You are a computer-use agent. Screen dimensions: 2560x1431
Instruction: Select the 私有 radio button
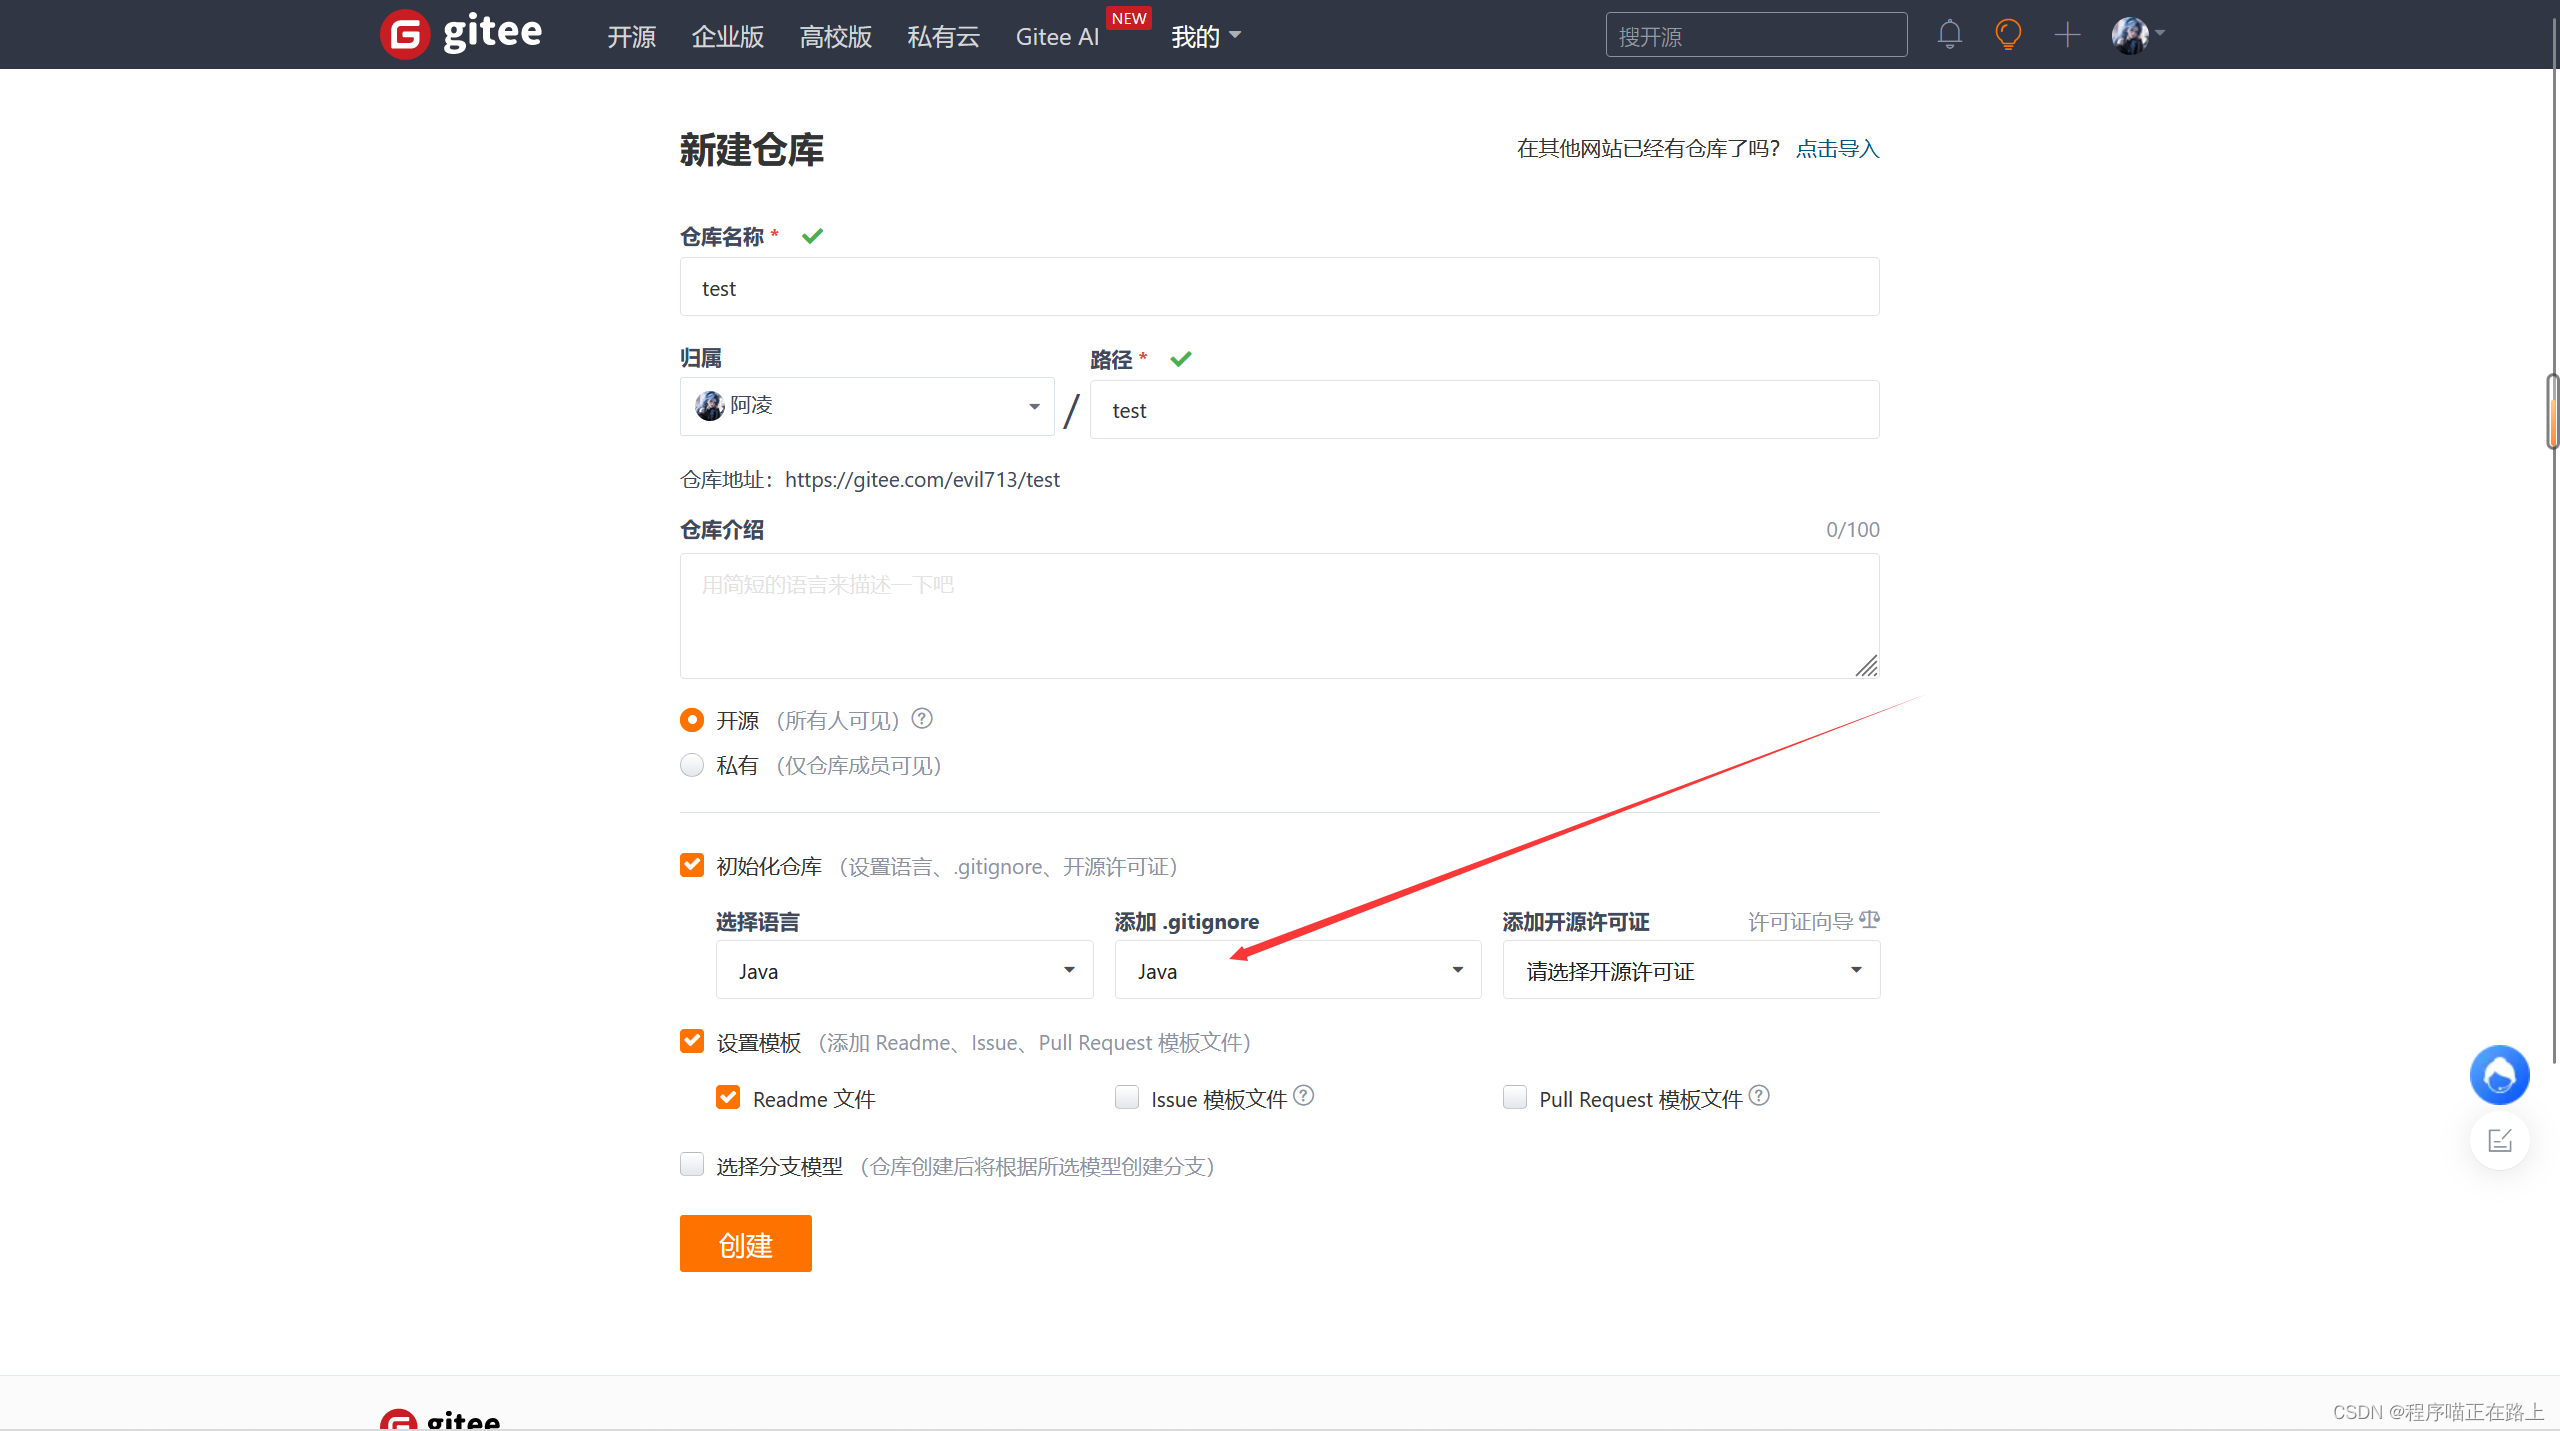(x=691, y=765)
